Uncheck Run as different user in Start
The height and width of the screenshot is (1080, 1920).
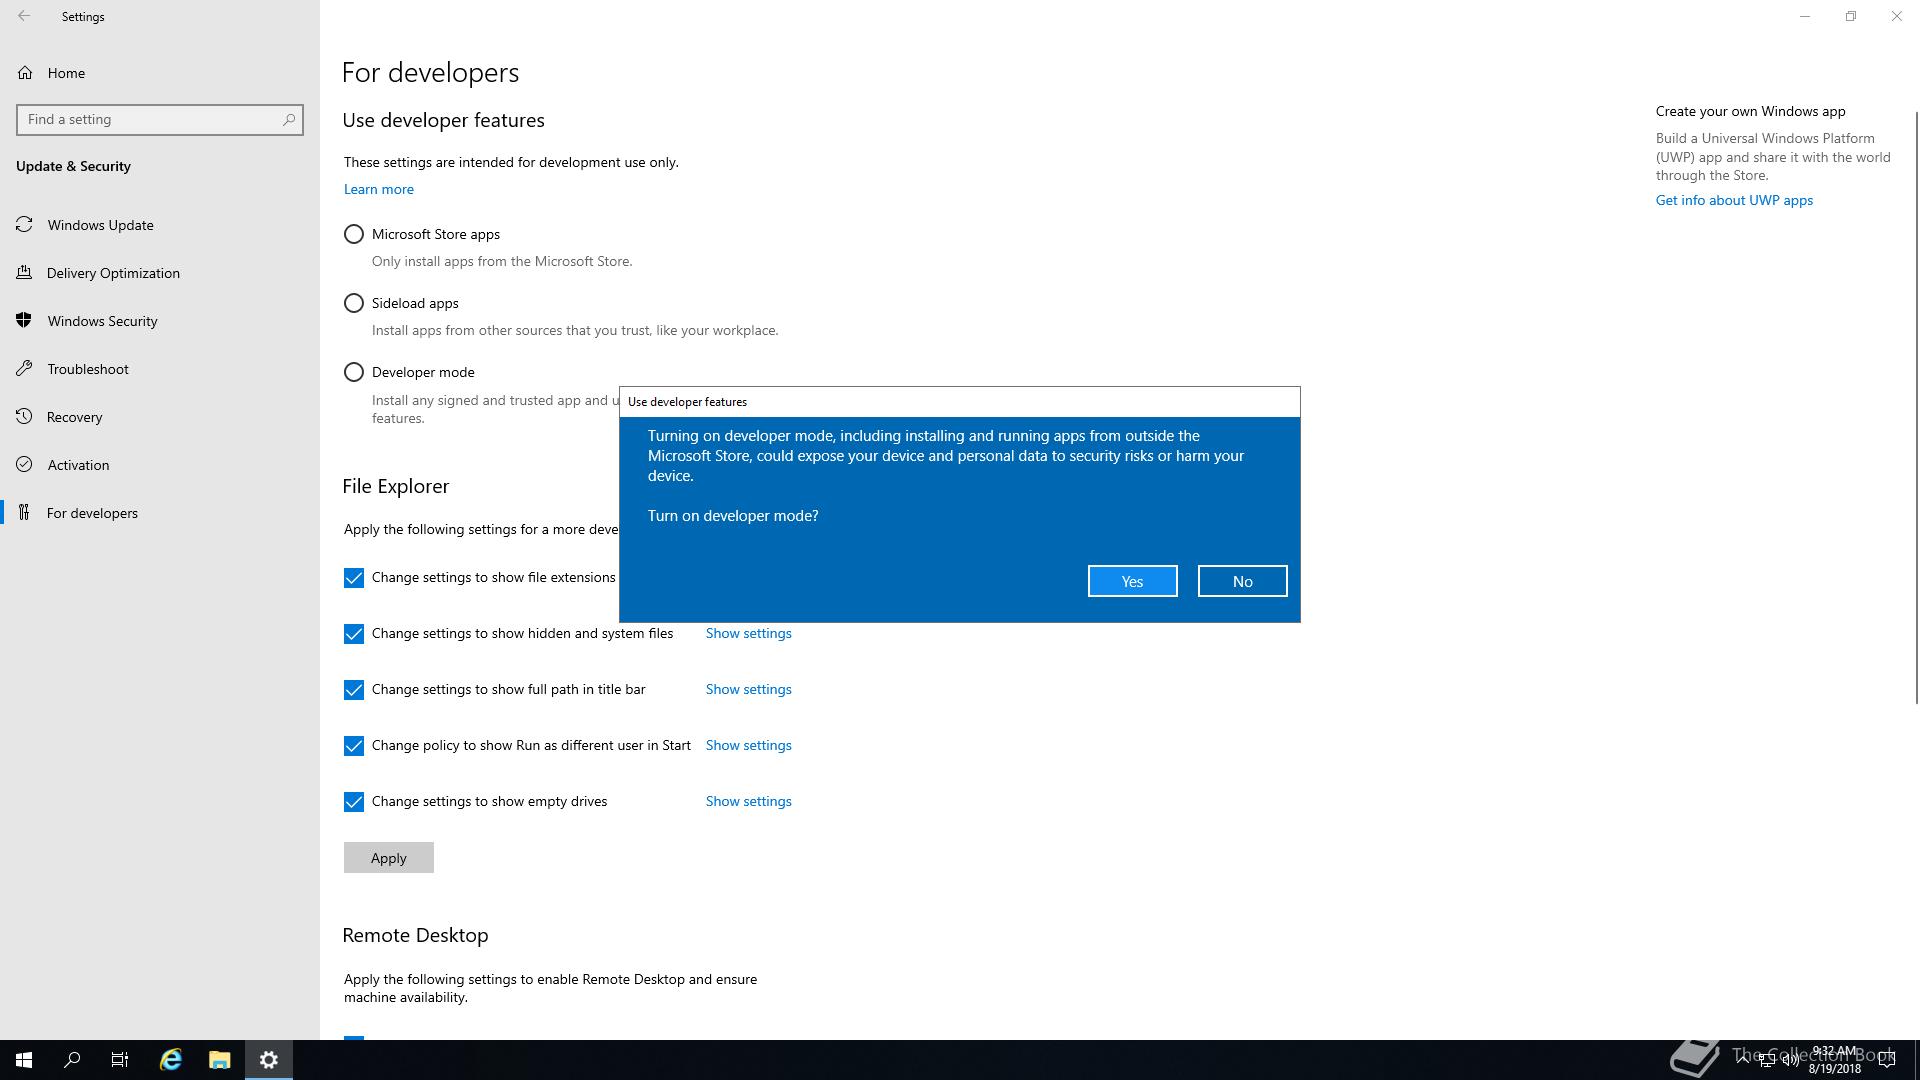(x=354, y=746)
